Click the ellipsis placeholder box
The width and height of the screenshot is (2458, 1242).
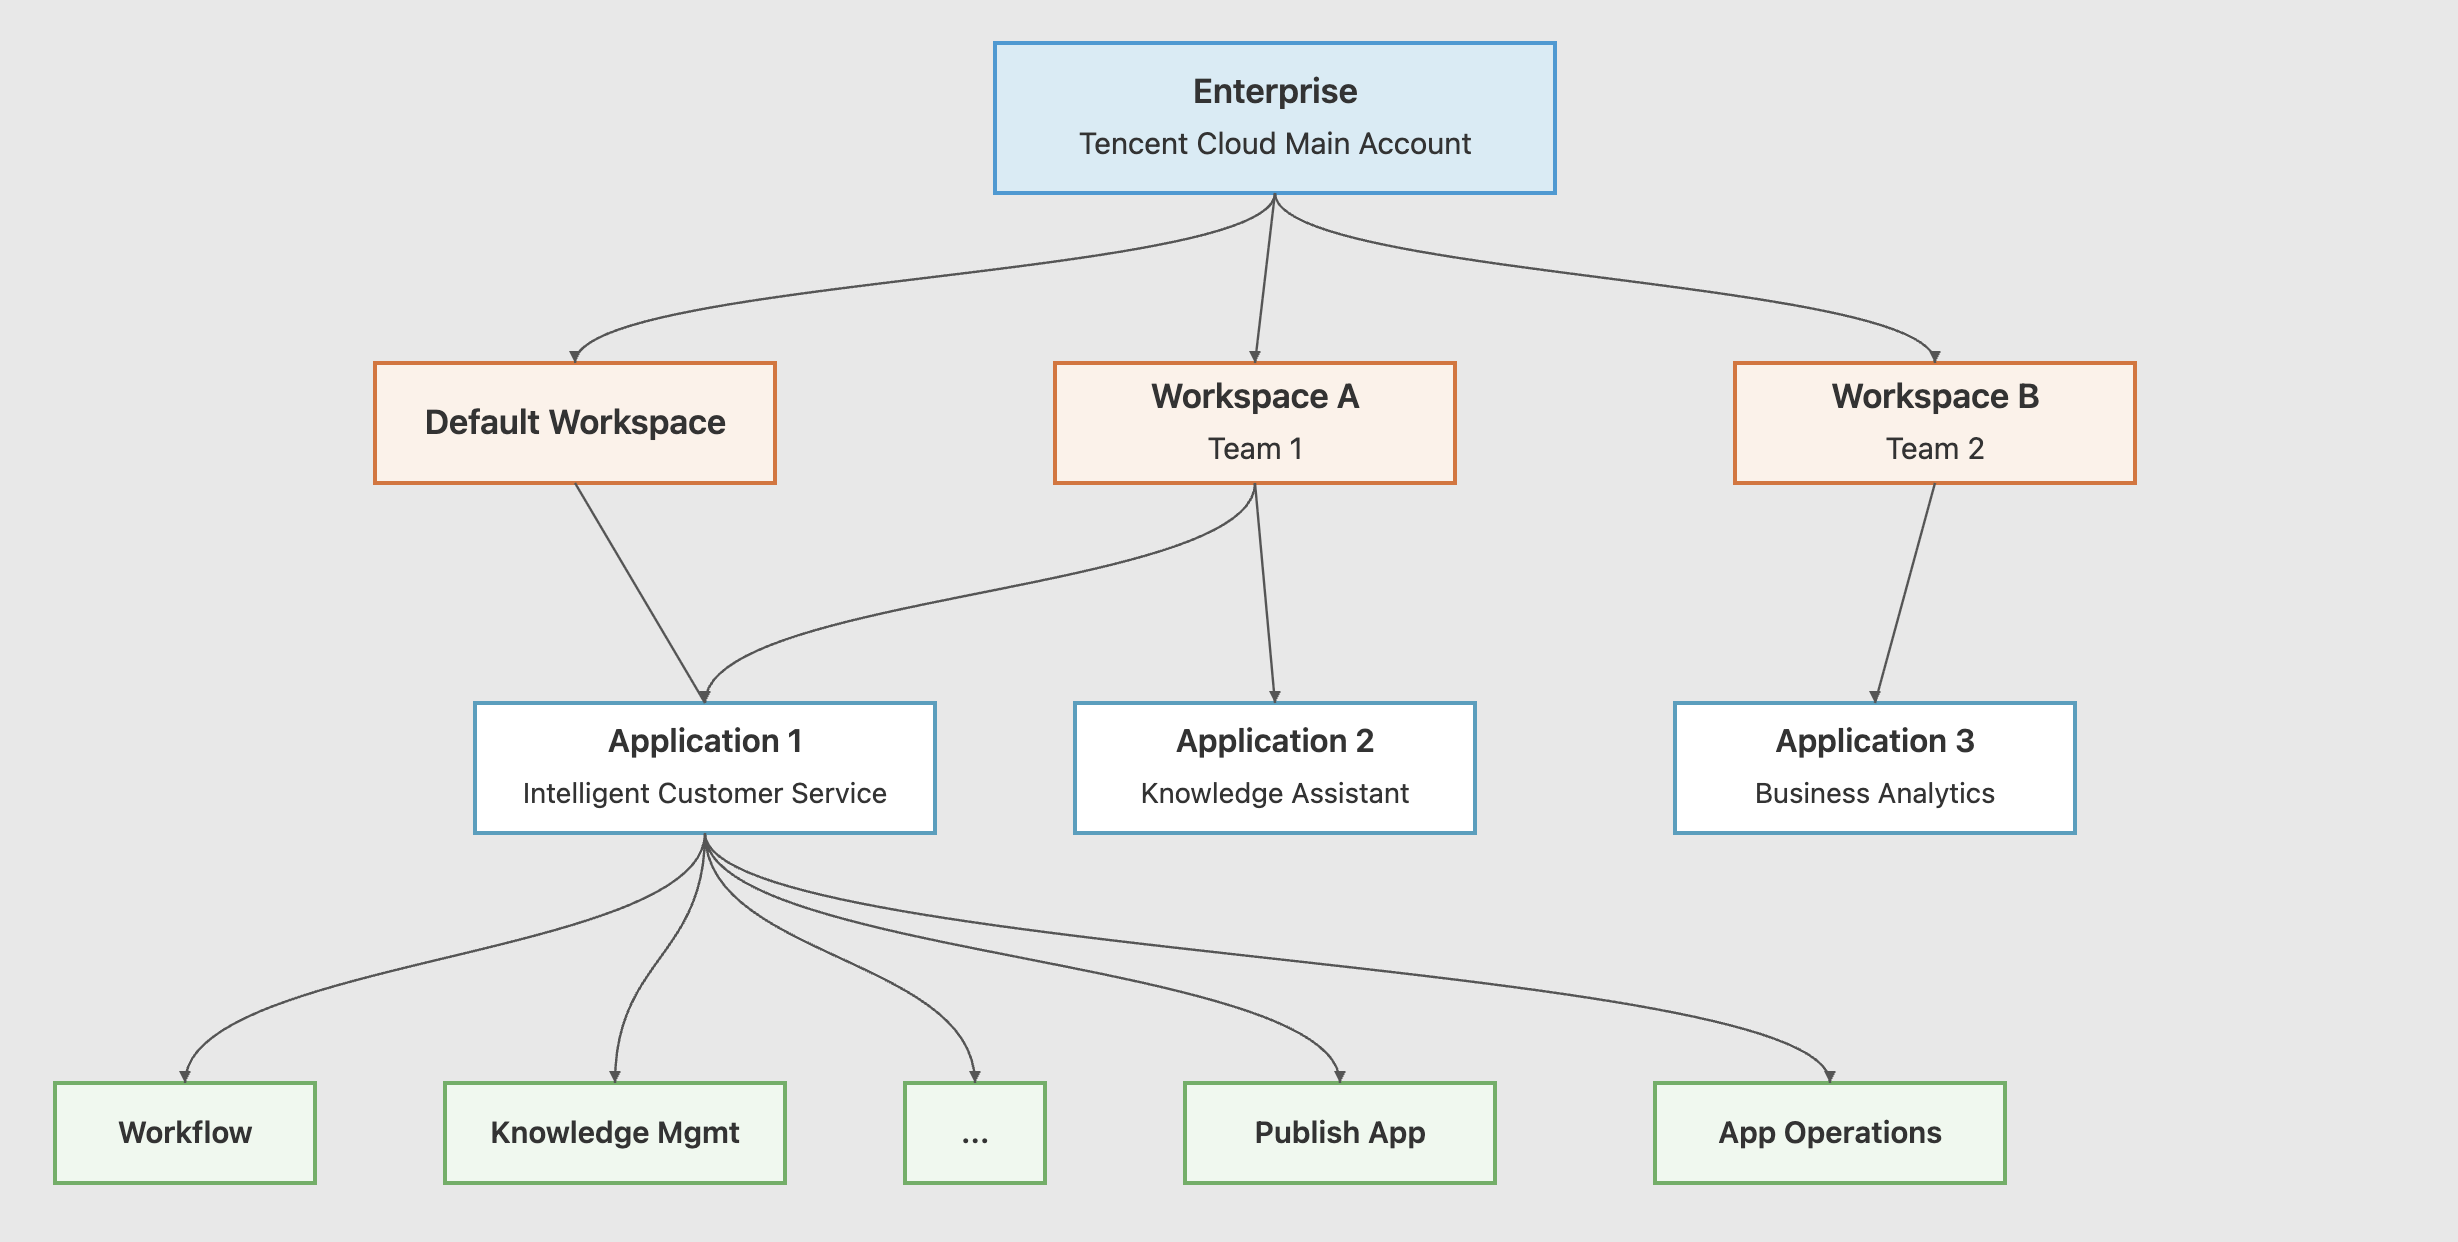click(x=975, y=1133)
